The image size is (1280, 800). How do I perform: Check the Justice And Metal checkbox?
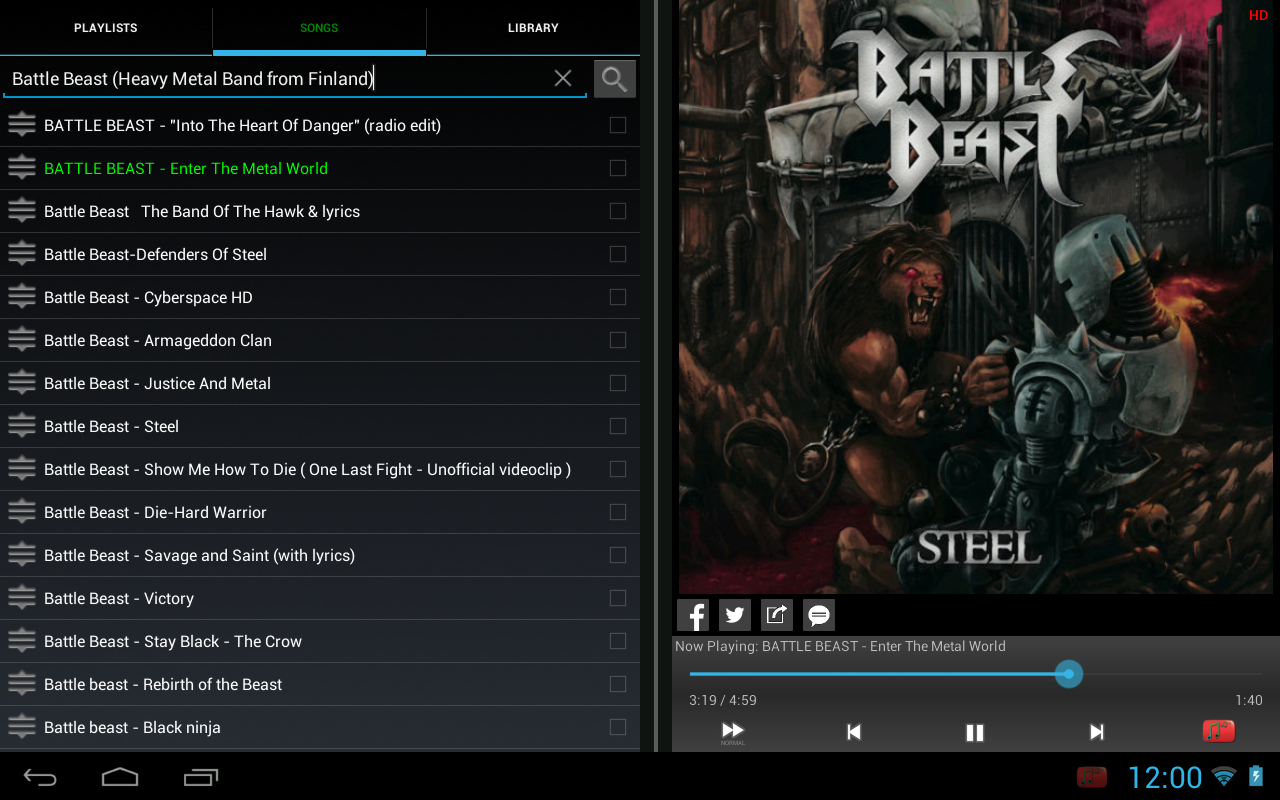coord(618,383)
